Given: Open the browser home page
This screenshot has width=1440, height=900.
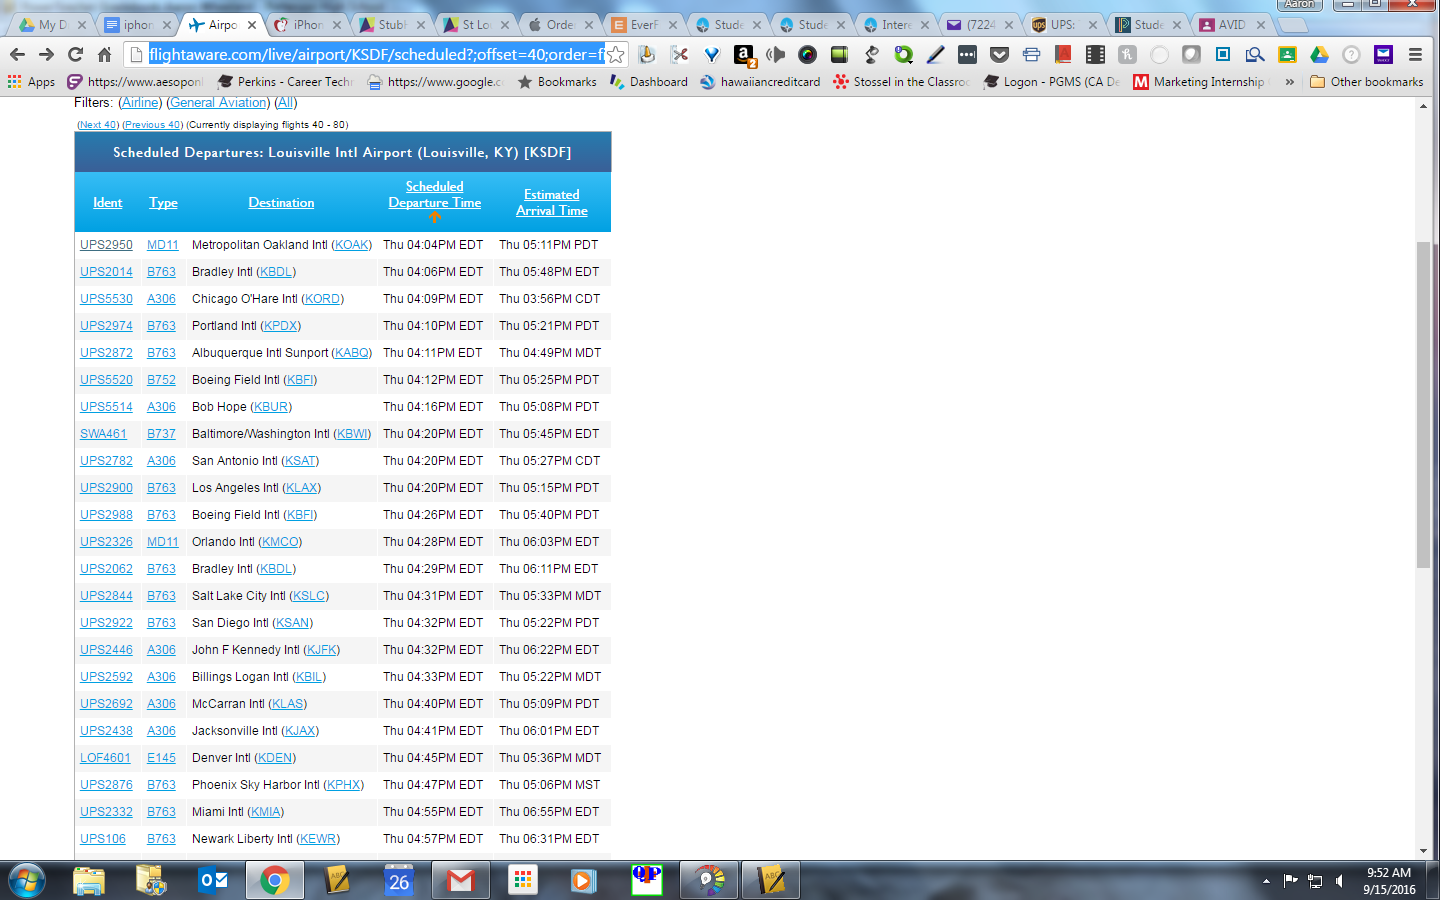Looking at the screenshot, I should click(104, 54).
